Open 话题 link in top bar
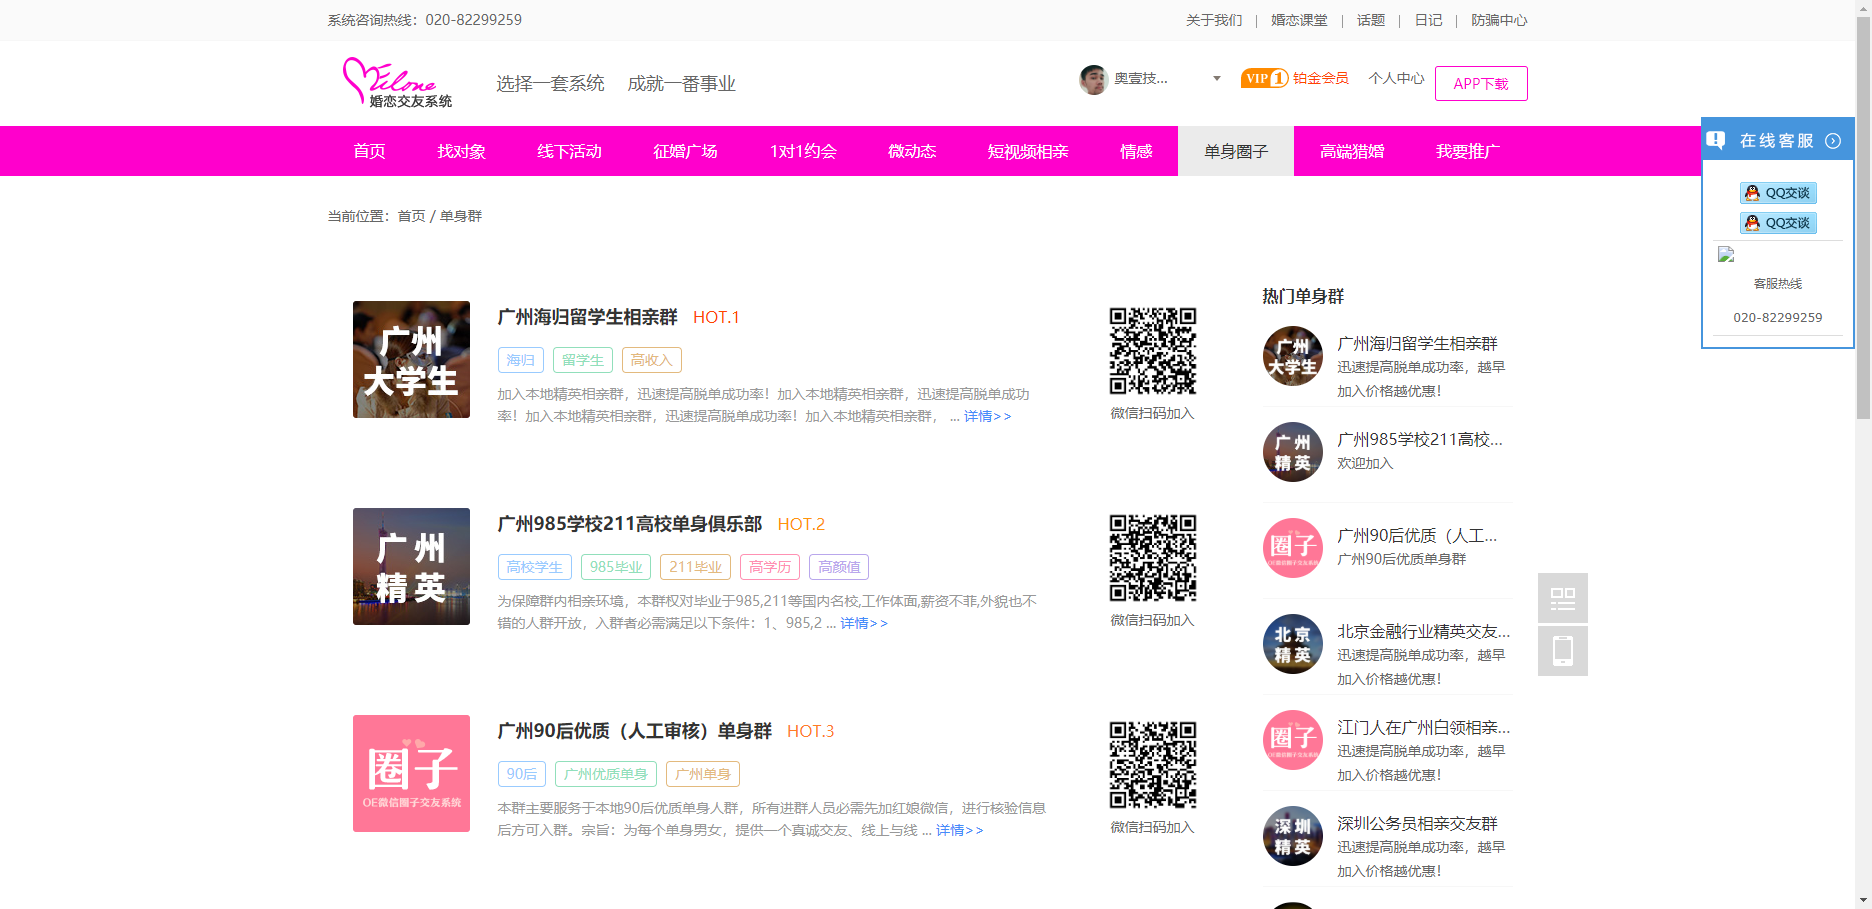Viewport: 1872px width, 909px height. [x=1371, y=20]
